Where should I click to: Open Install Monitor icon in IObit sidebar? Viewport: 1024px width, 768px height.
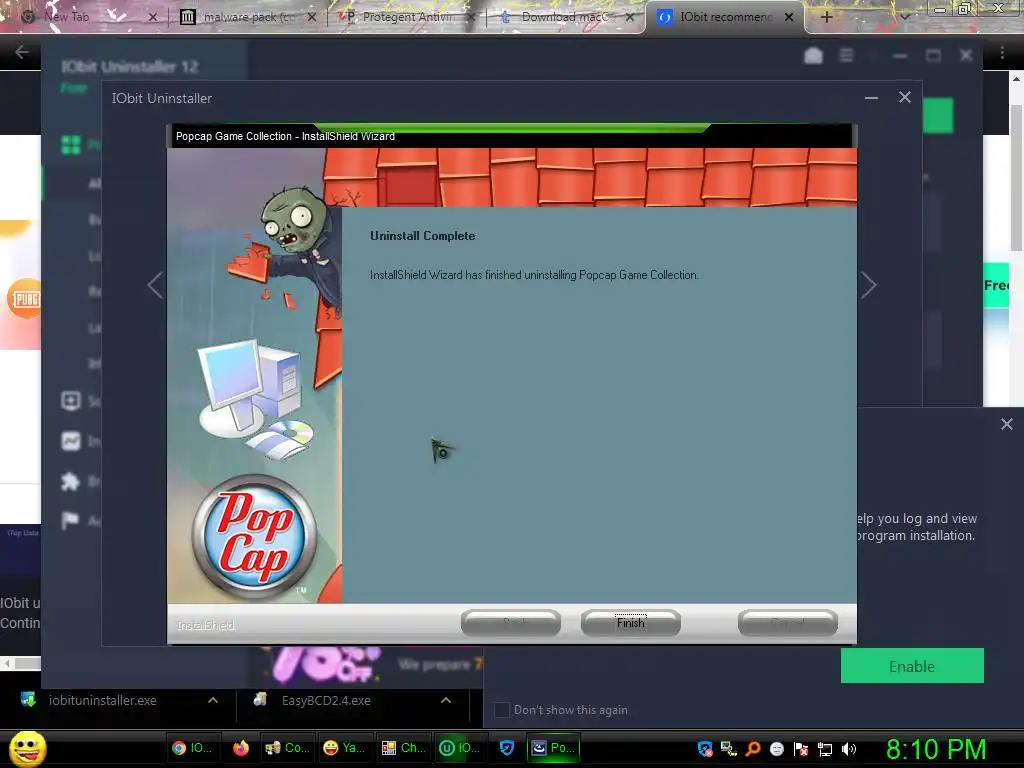click(x=71, y=441)
